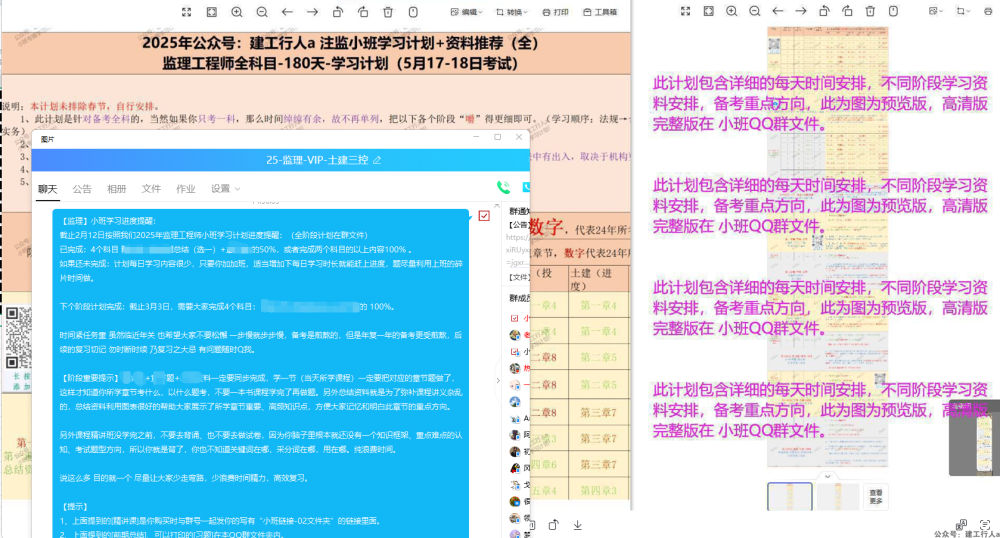Screen dimensions: 1000x538
Task: Go to next image in right viewer
Action: 801,11
